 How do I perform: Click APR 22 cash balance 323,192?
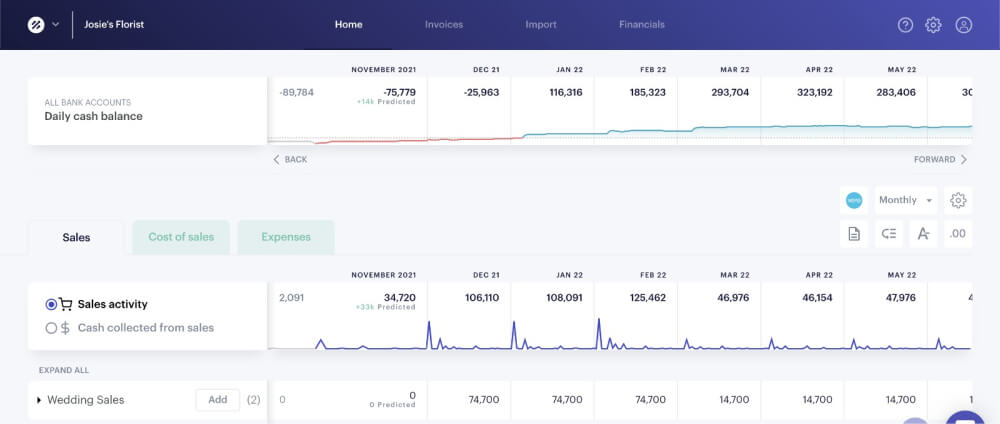(814, 92)
